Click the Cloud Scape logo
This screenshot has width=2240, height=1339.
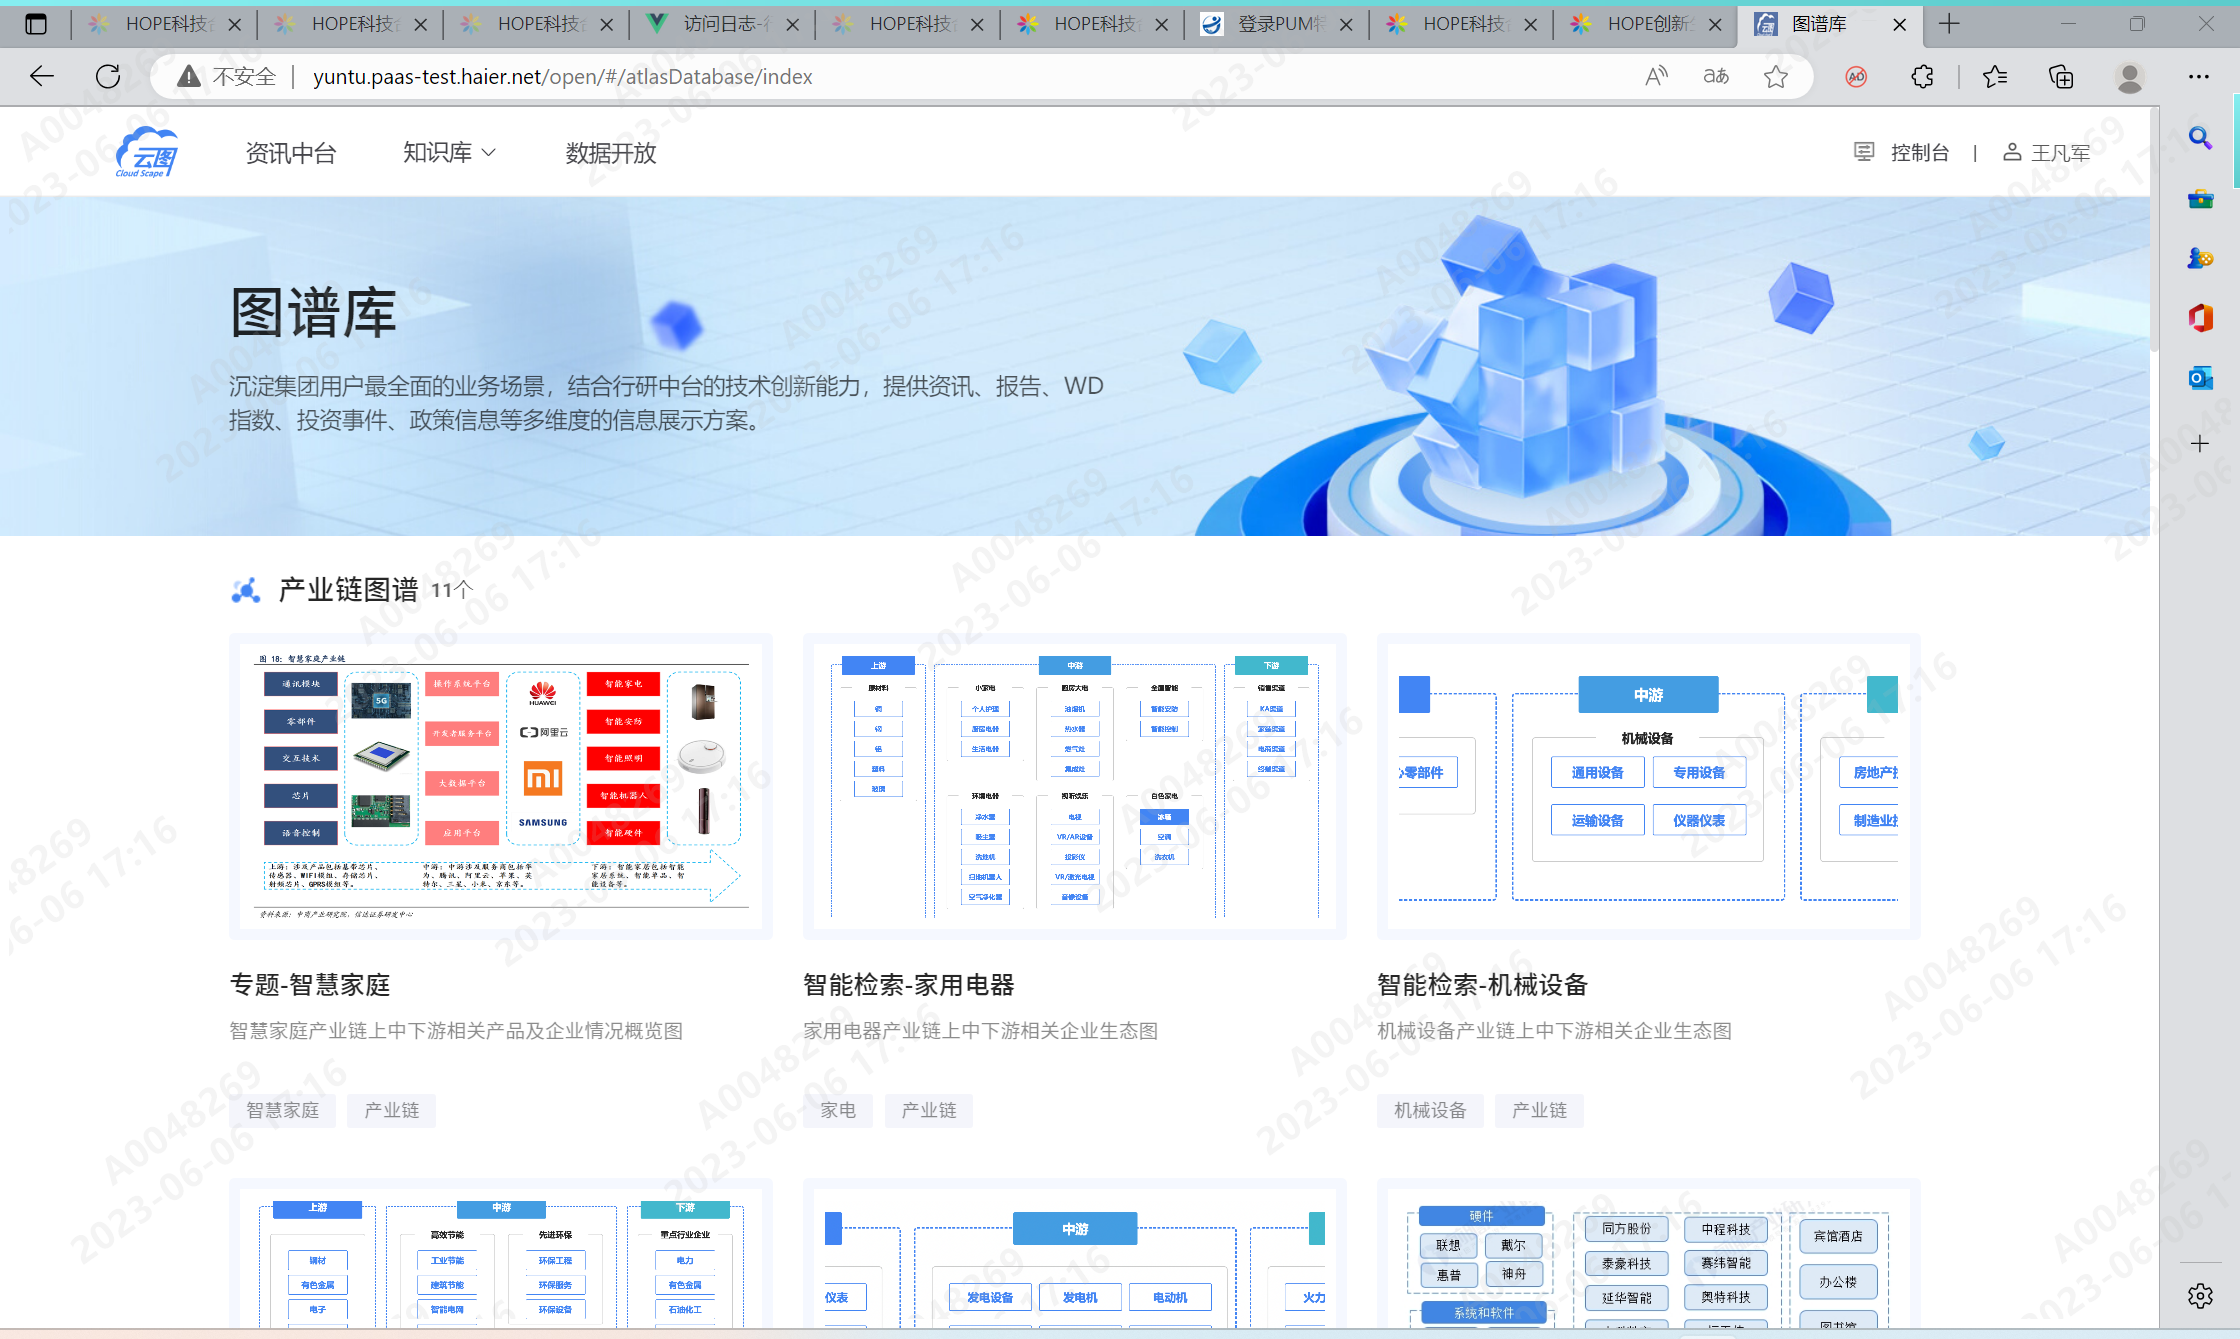coord(147,152)
